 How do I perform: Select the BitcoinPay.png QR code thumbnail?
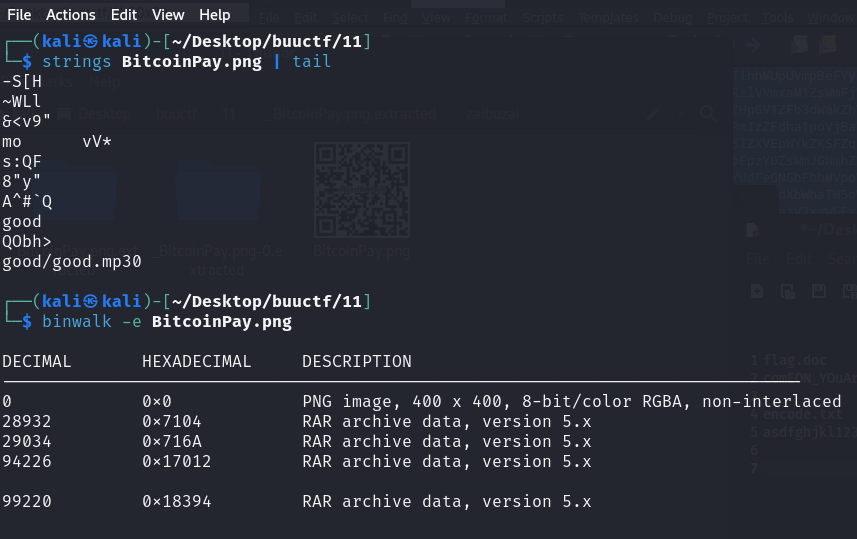pos(362,190)
